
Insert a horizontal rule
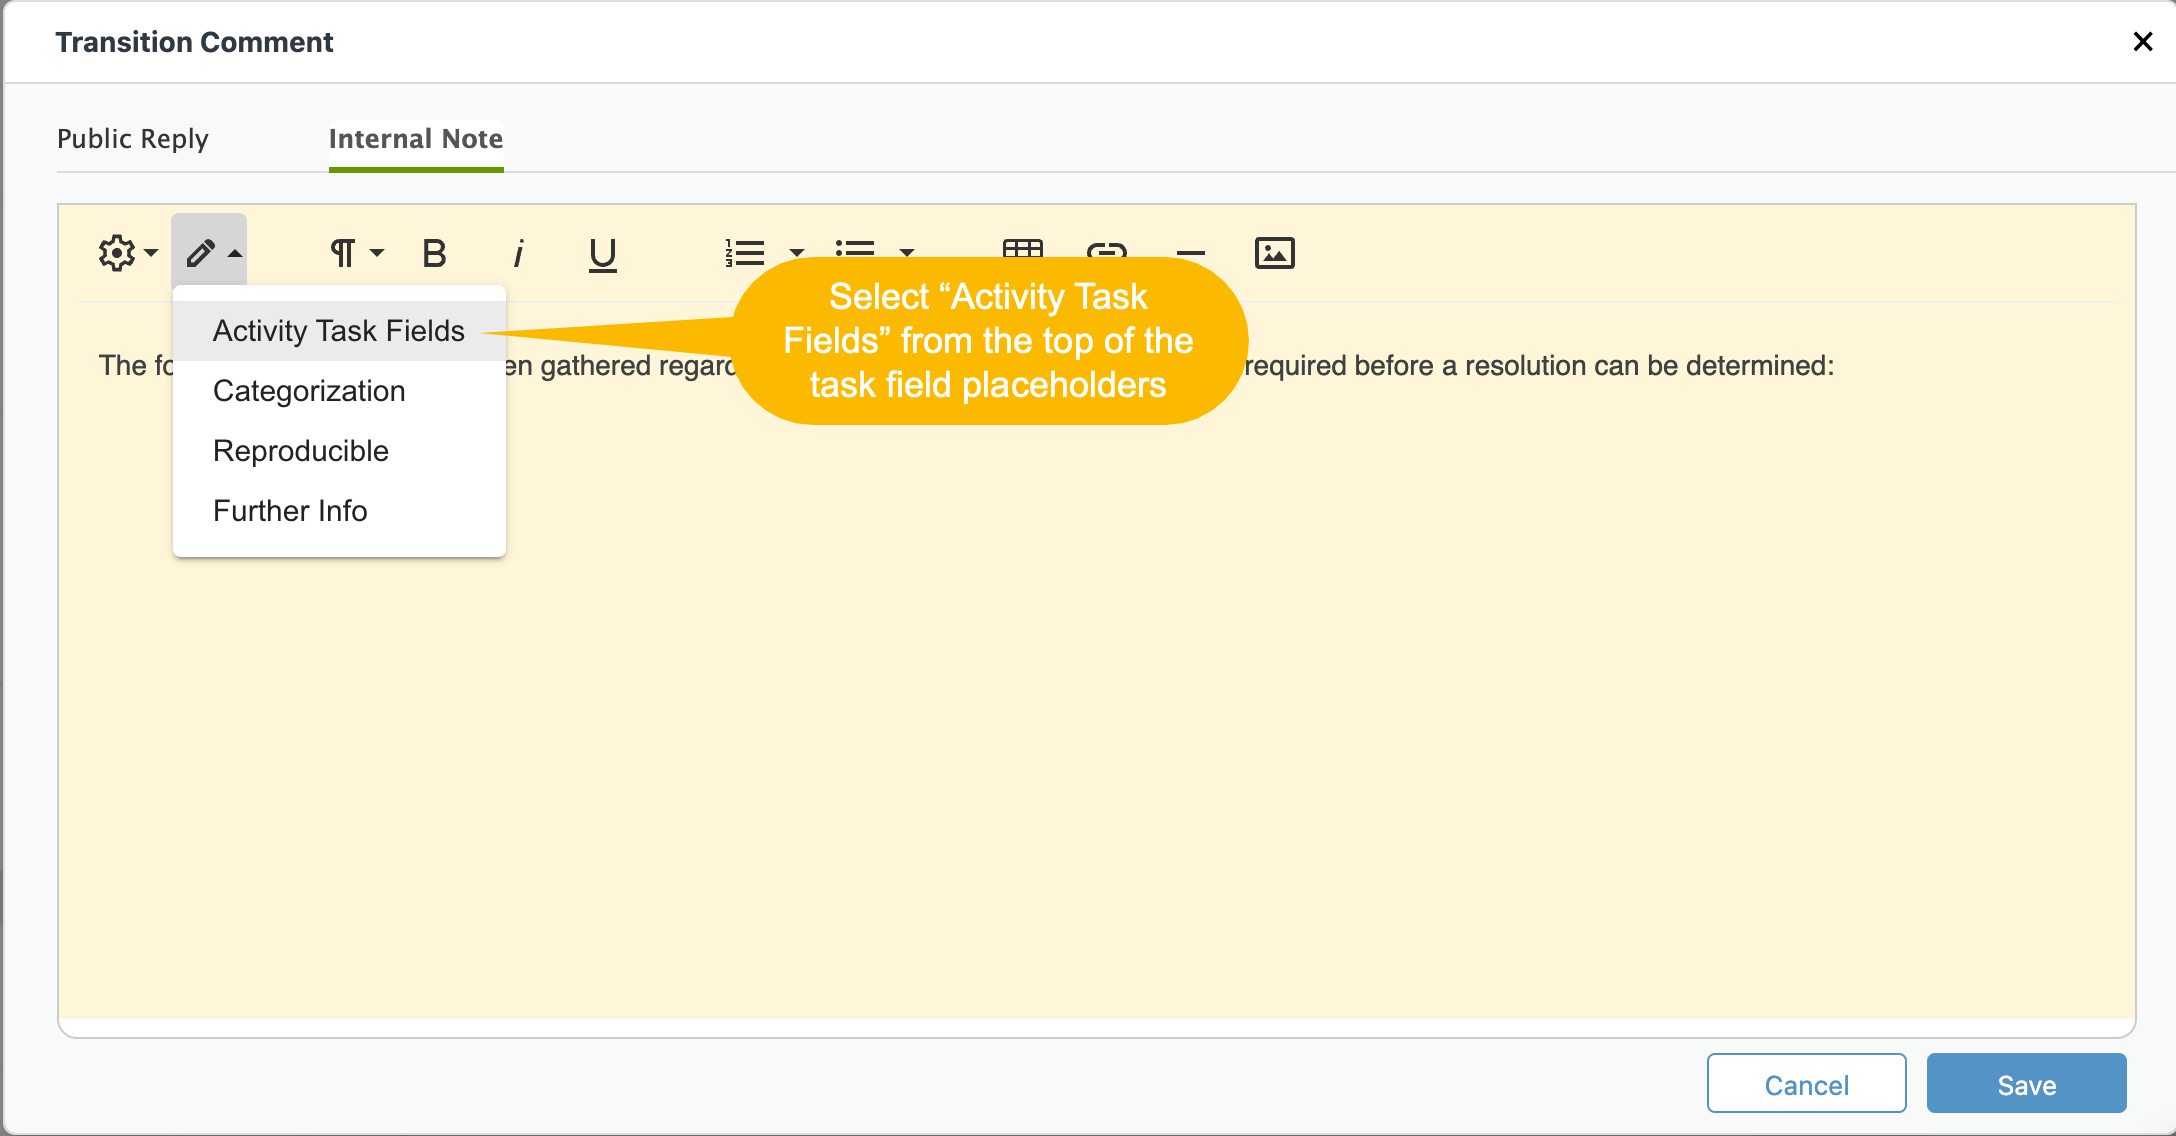point(1190,253)
